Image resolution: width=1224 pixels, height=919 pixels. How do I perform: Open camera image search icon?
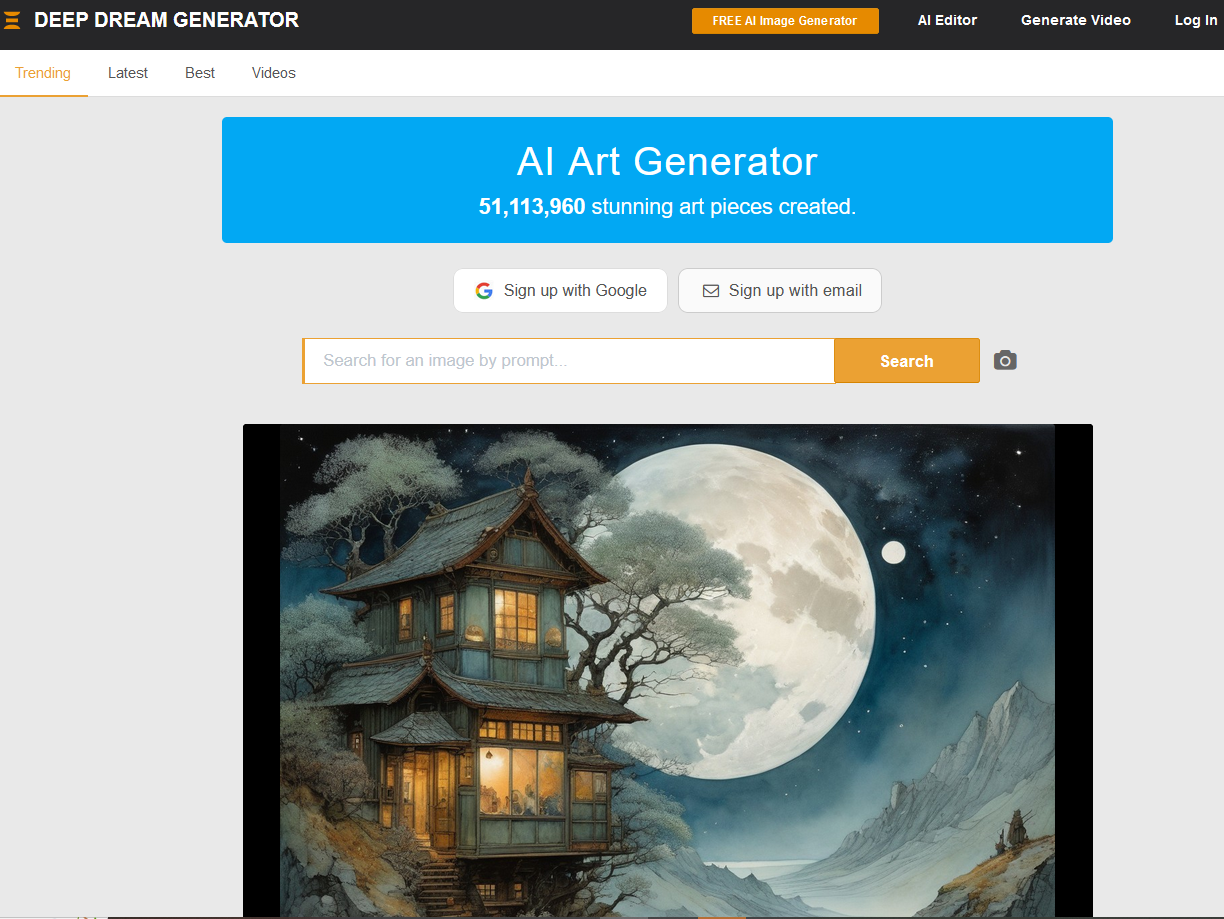(1005, 360)
